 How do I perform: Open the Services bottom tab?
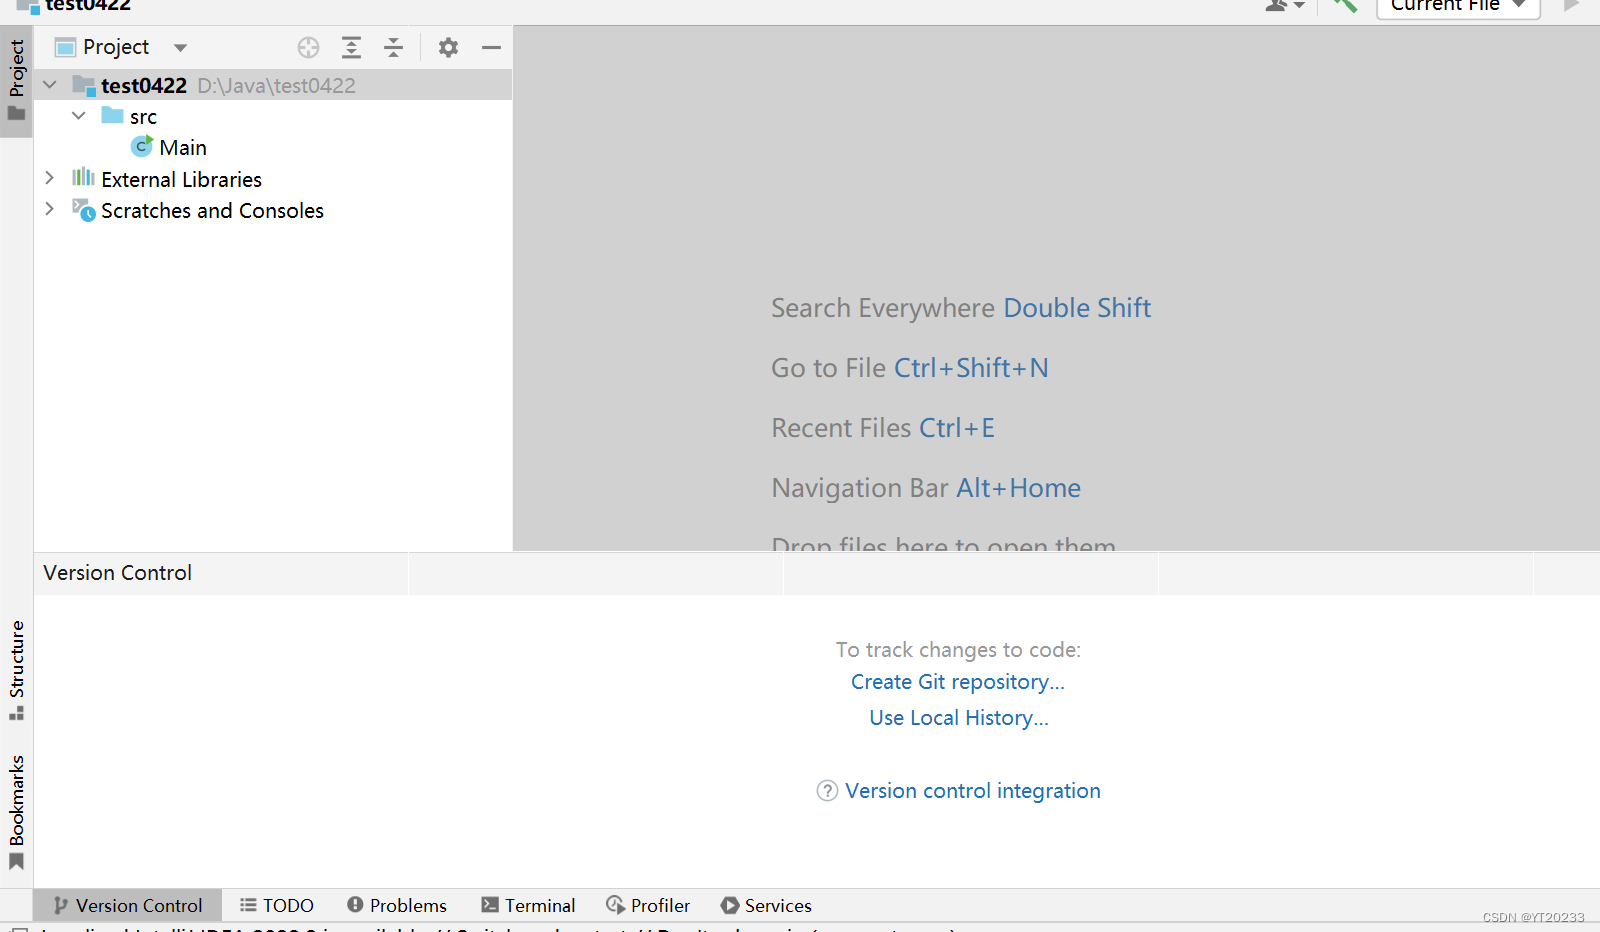pos(766,905)
